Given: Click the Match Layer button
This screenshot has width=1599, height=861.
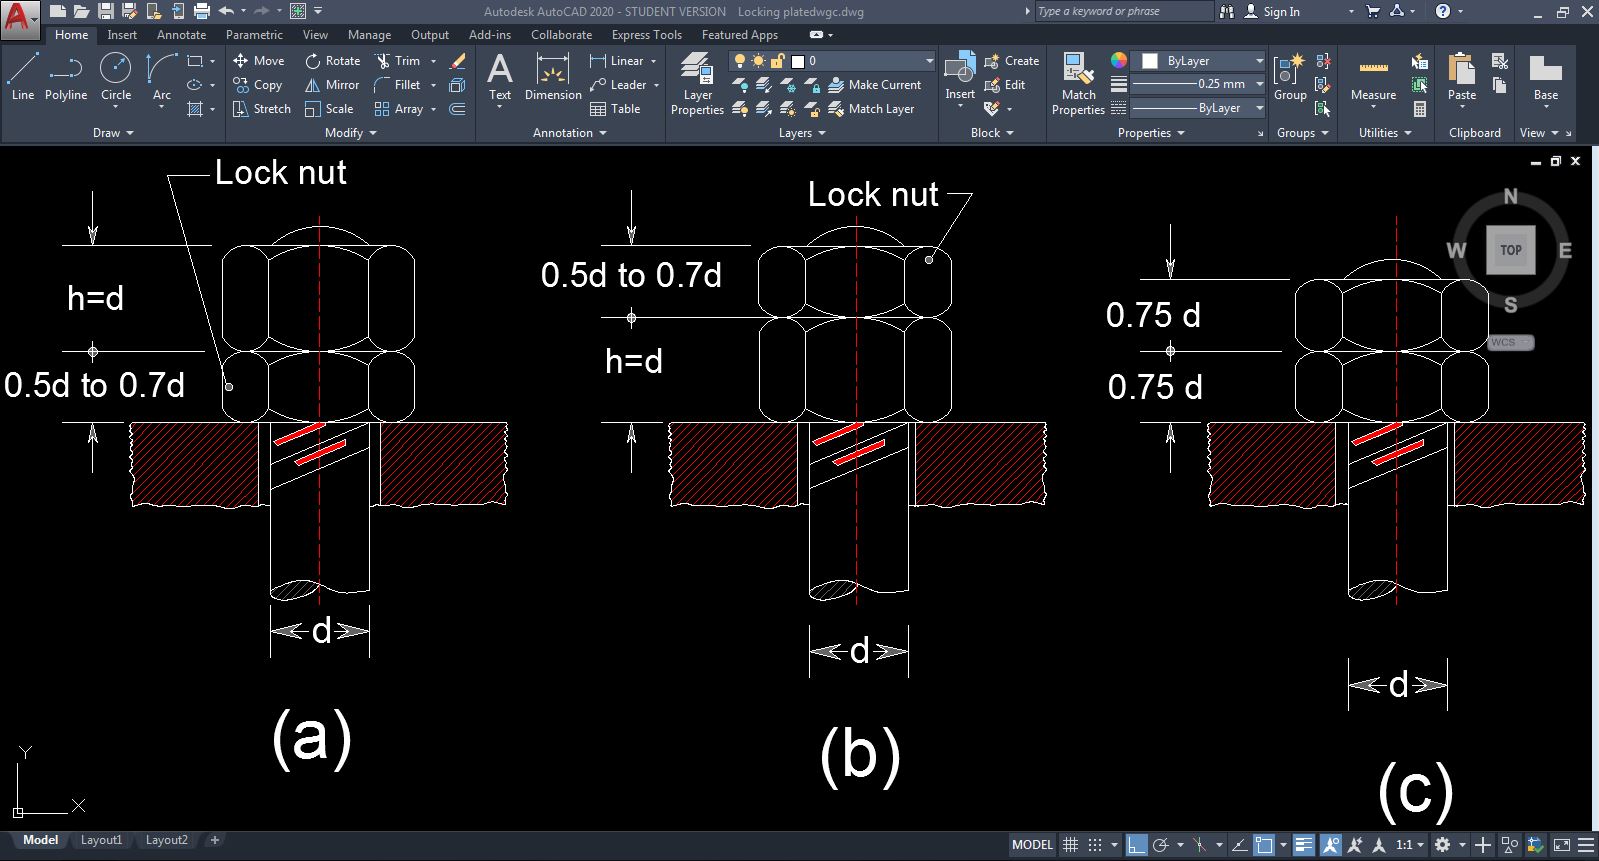Looking at the screenshot, I should click(x=871, y=109).
